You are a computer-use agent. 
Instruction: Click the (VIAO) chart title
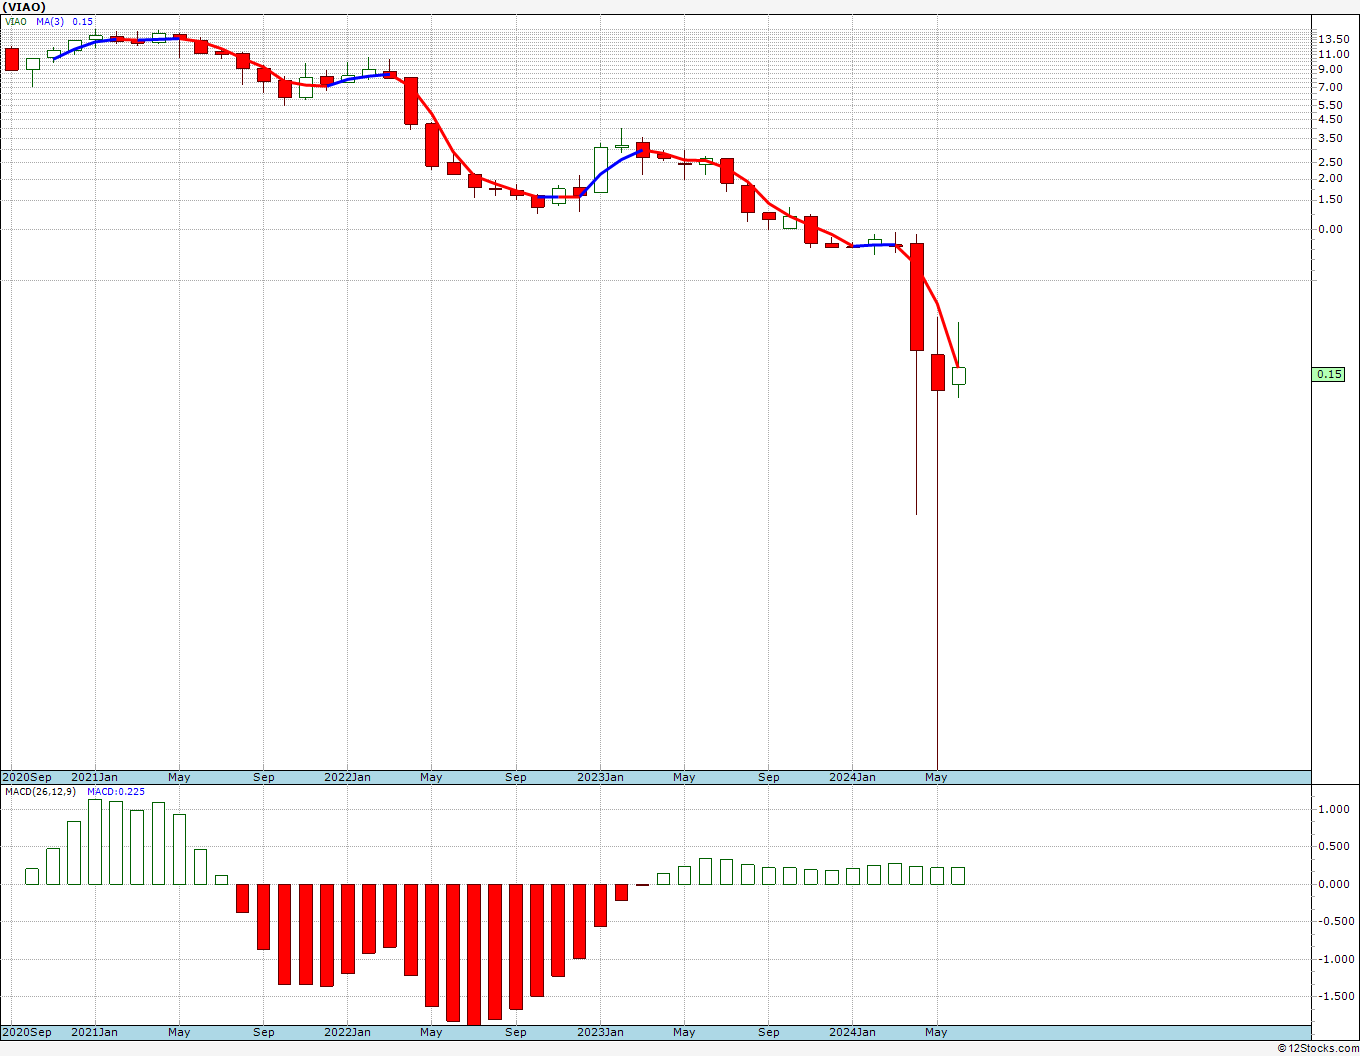[24, 7]
